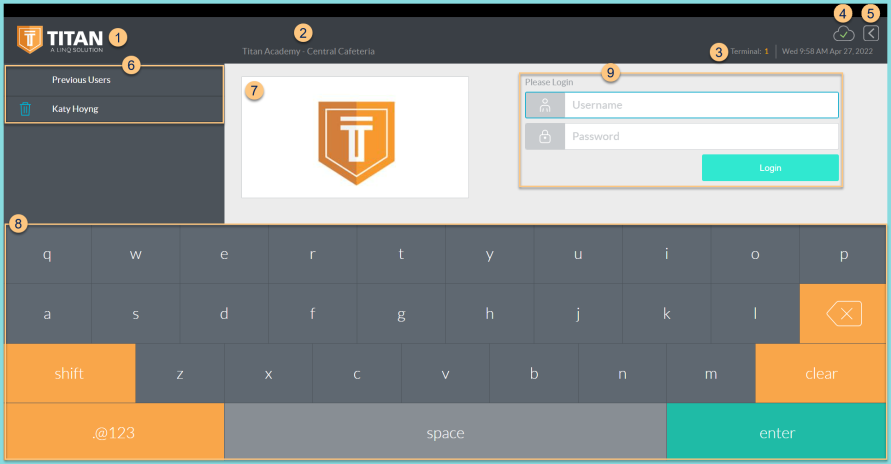891x464 pixels.
Task: Tap the j key
Action: click(x=578, y=313)
